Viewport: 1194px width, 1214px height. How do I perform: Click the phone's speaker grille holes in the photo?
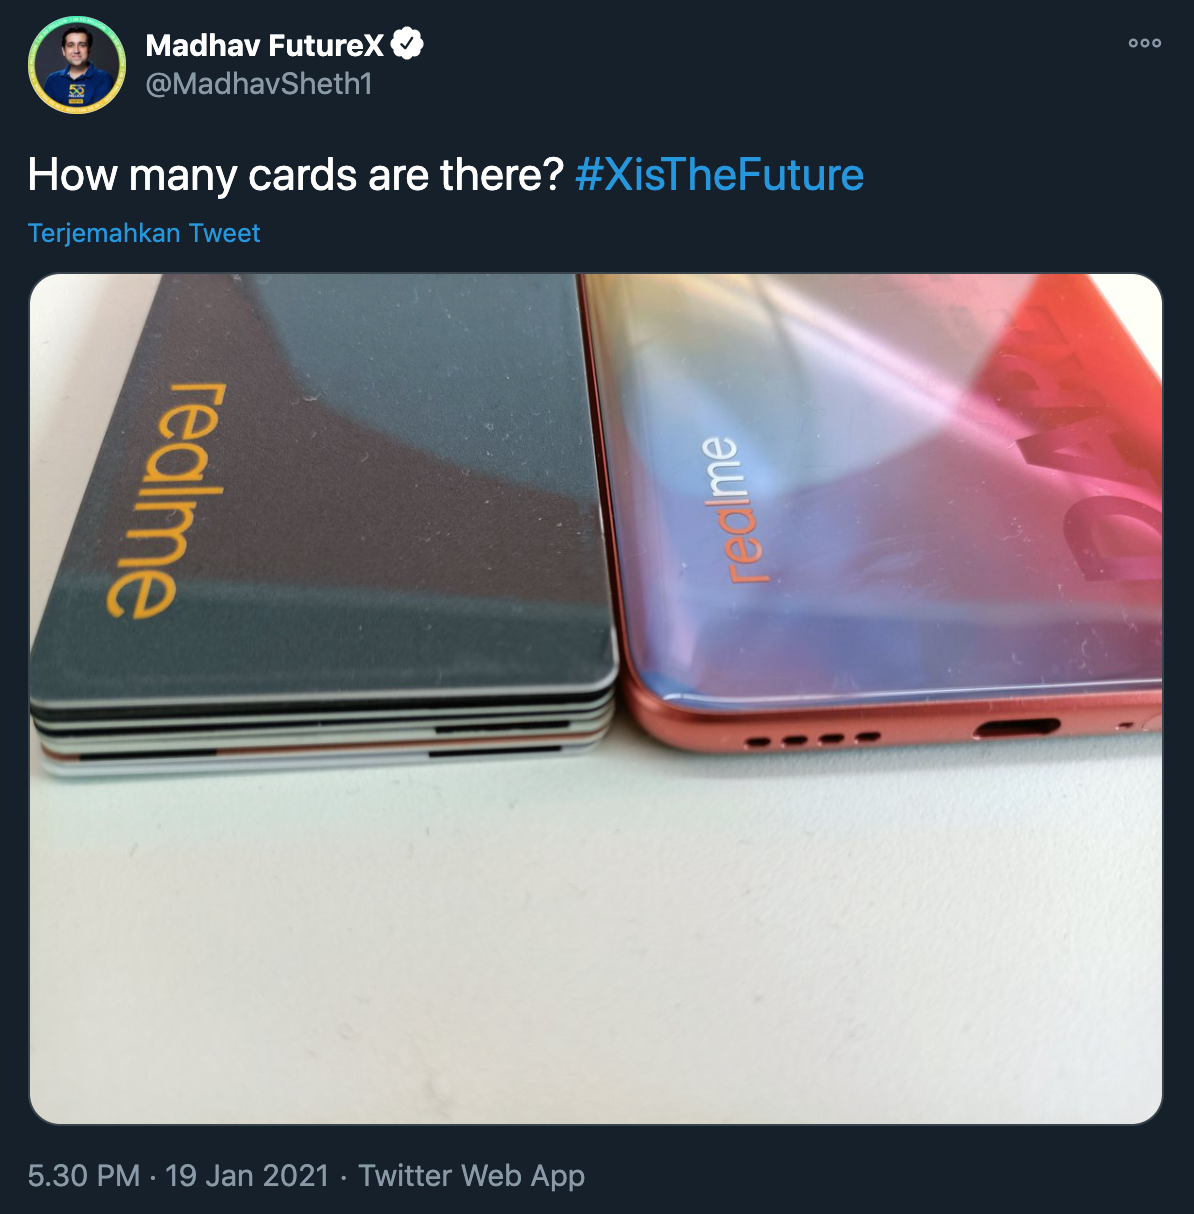[812, 741]
